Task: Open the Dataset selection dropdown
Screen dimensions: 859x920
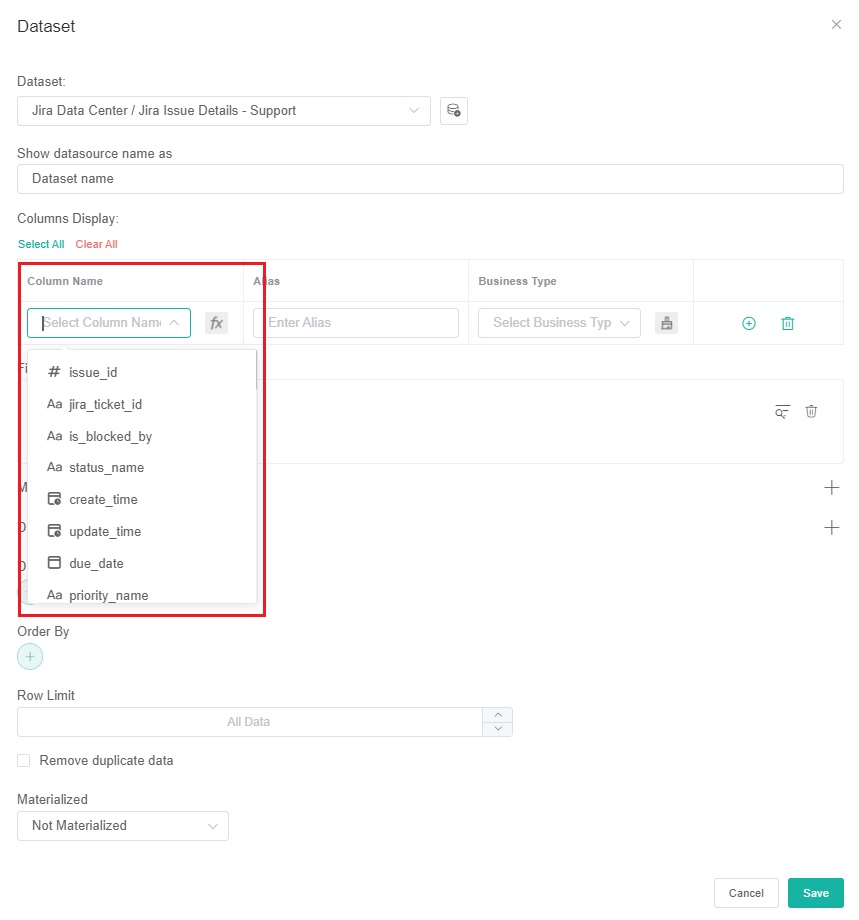Action: point(224,111)
